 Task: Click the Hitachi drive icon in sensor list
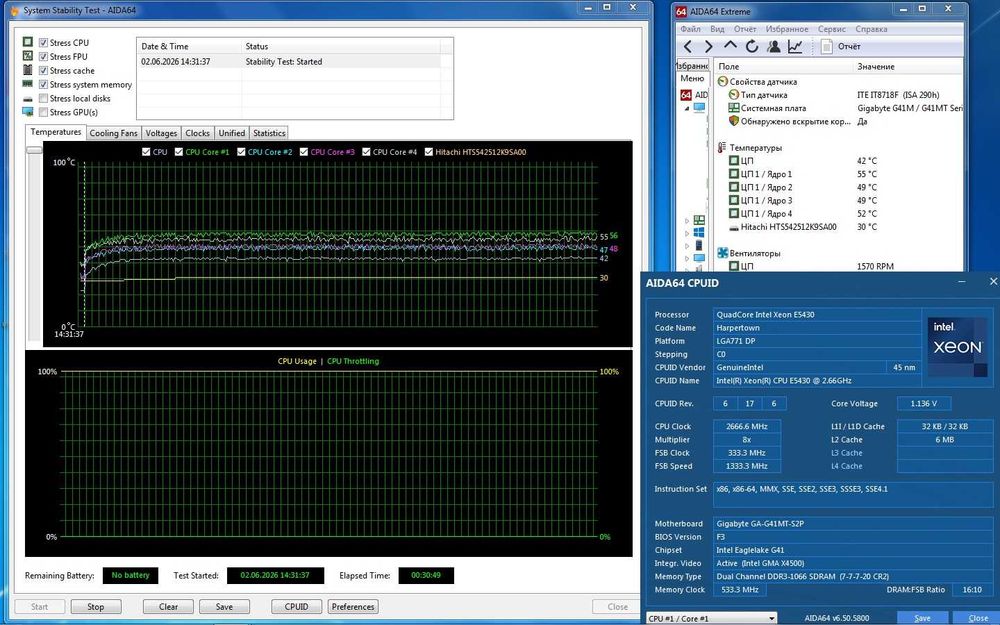click(x=733, y=227)
